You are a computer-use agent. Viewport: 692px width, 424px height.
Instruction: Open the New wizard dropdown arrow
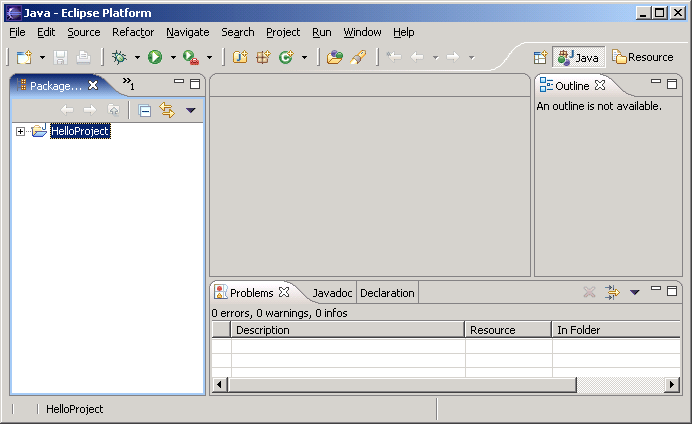point(42,57)
